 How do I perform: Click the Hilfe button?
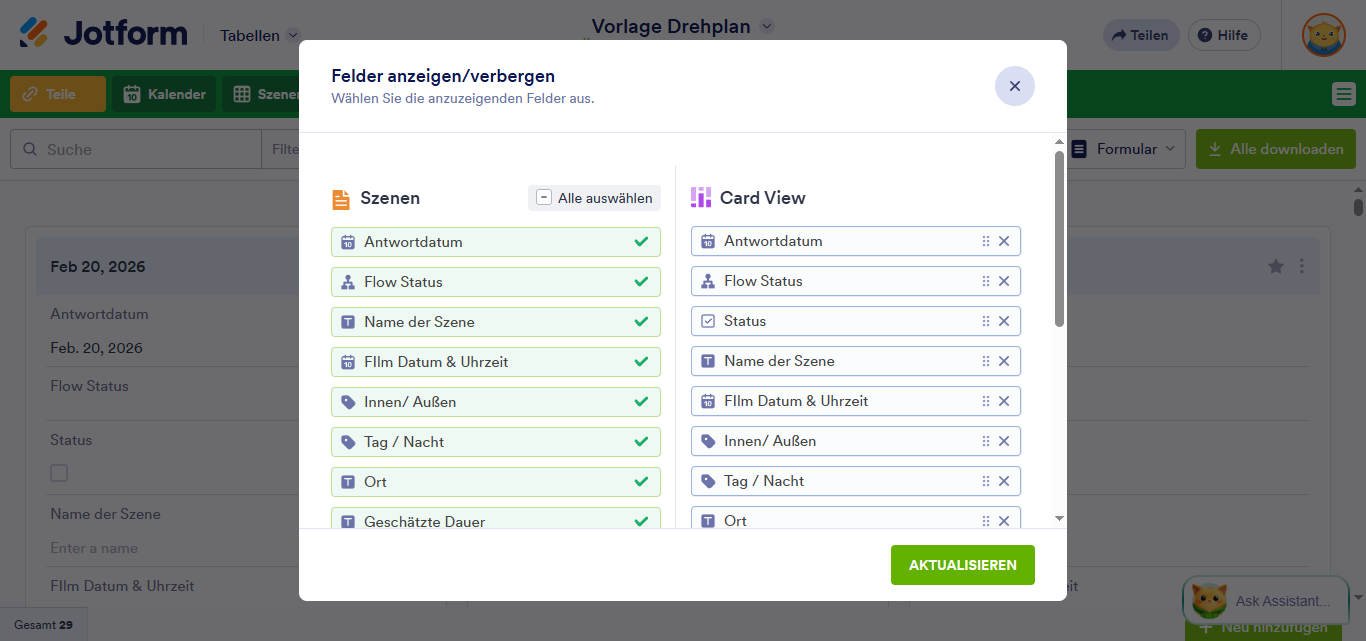[1223, 35]
